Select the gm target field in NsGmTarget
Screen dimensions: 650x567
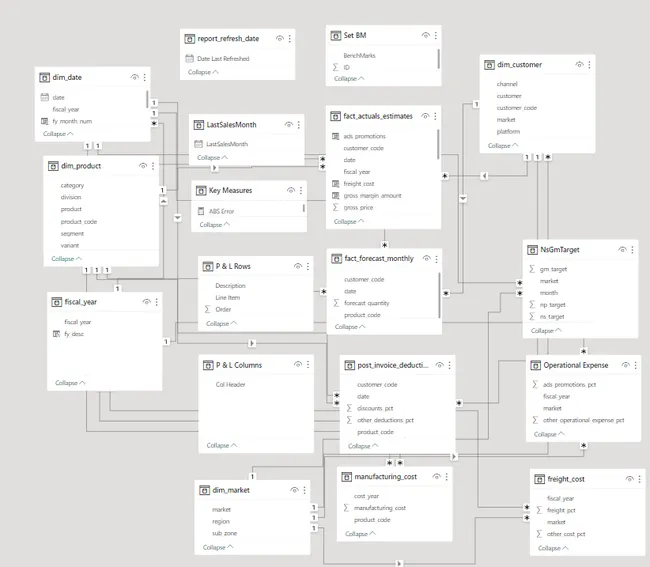[553, 269]
